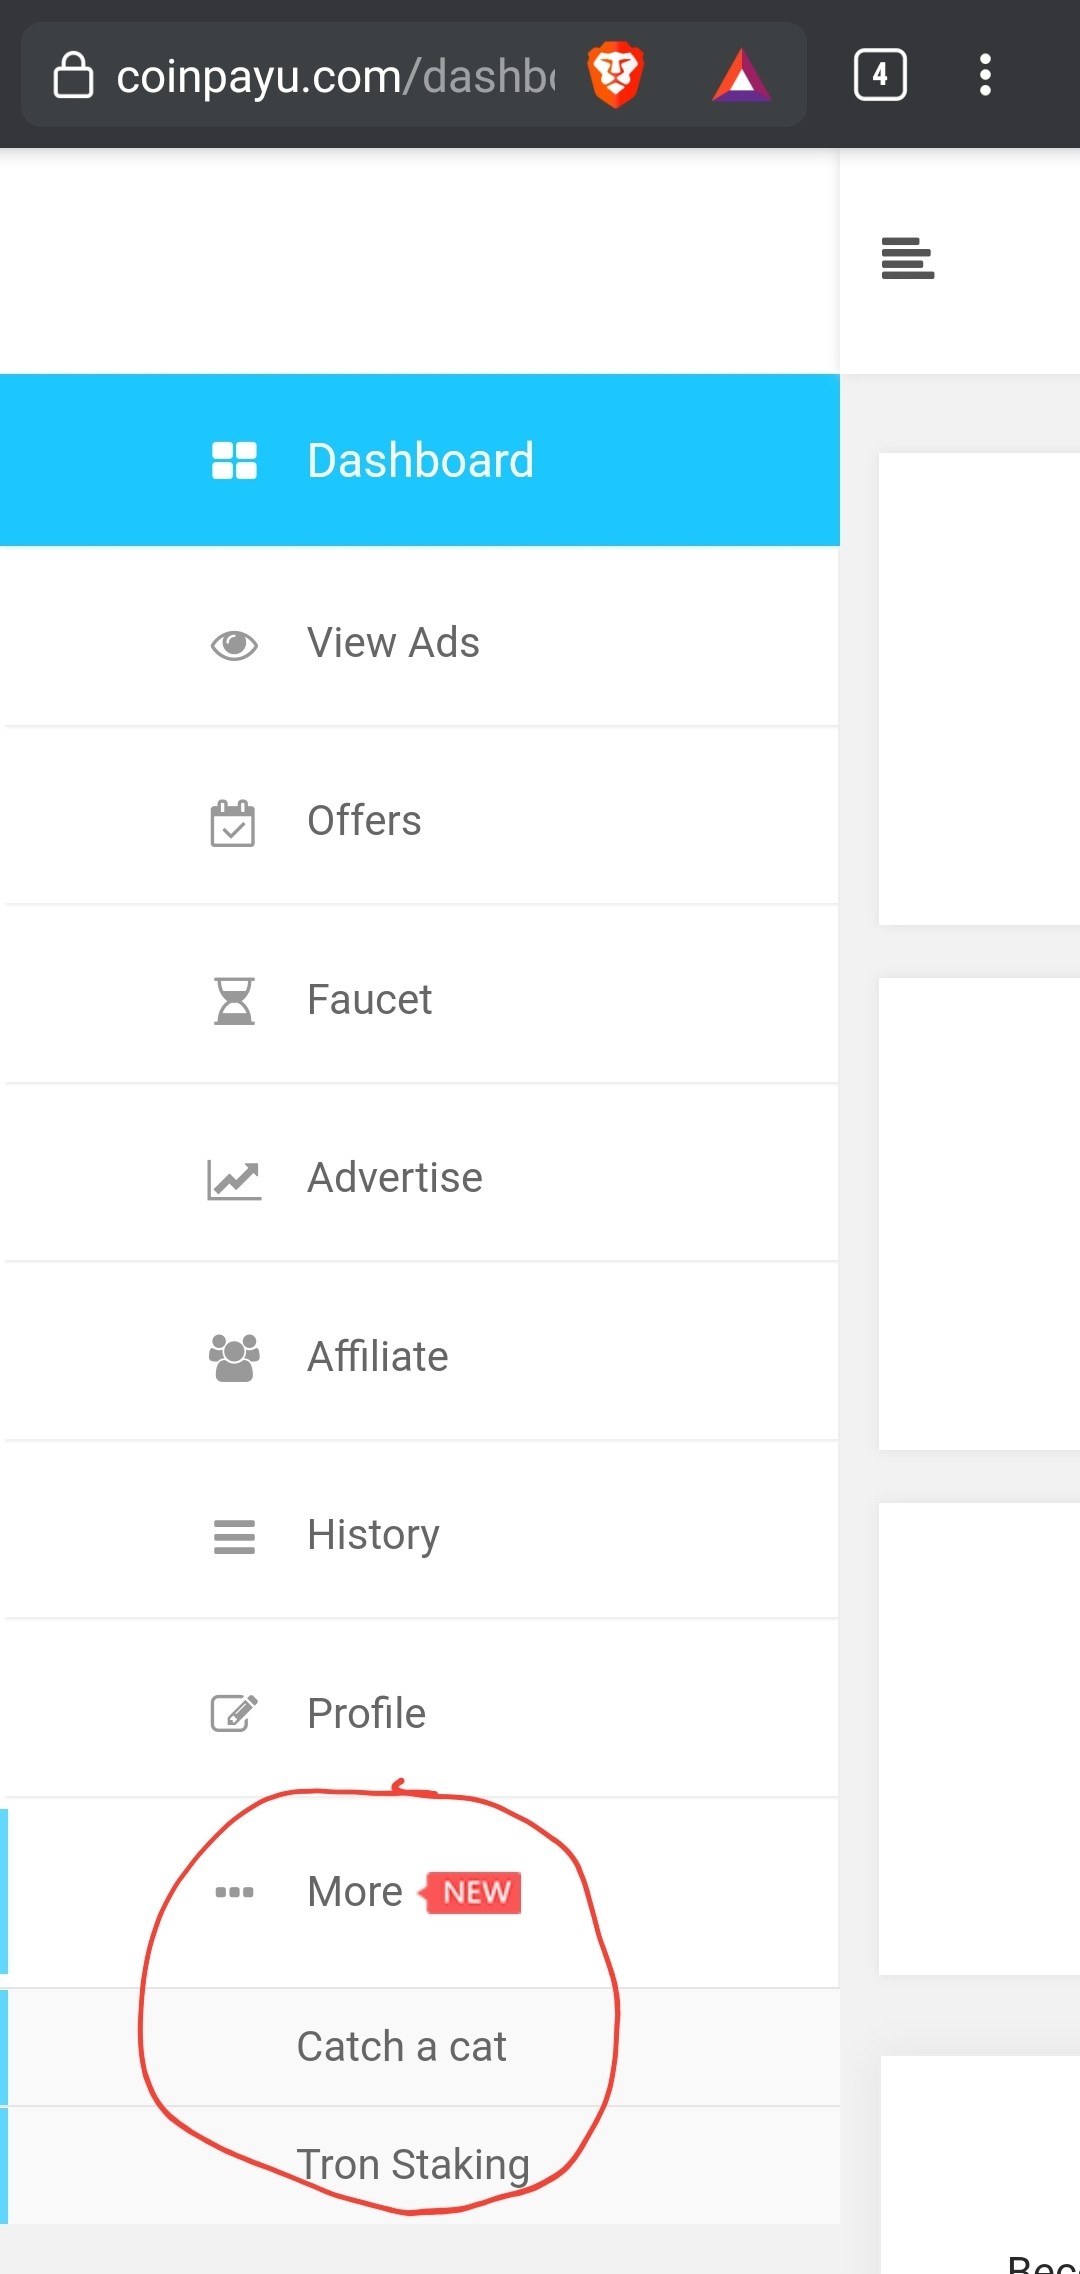Click the NEW badge beside More

point(471,1892)
